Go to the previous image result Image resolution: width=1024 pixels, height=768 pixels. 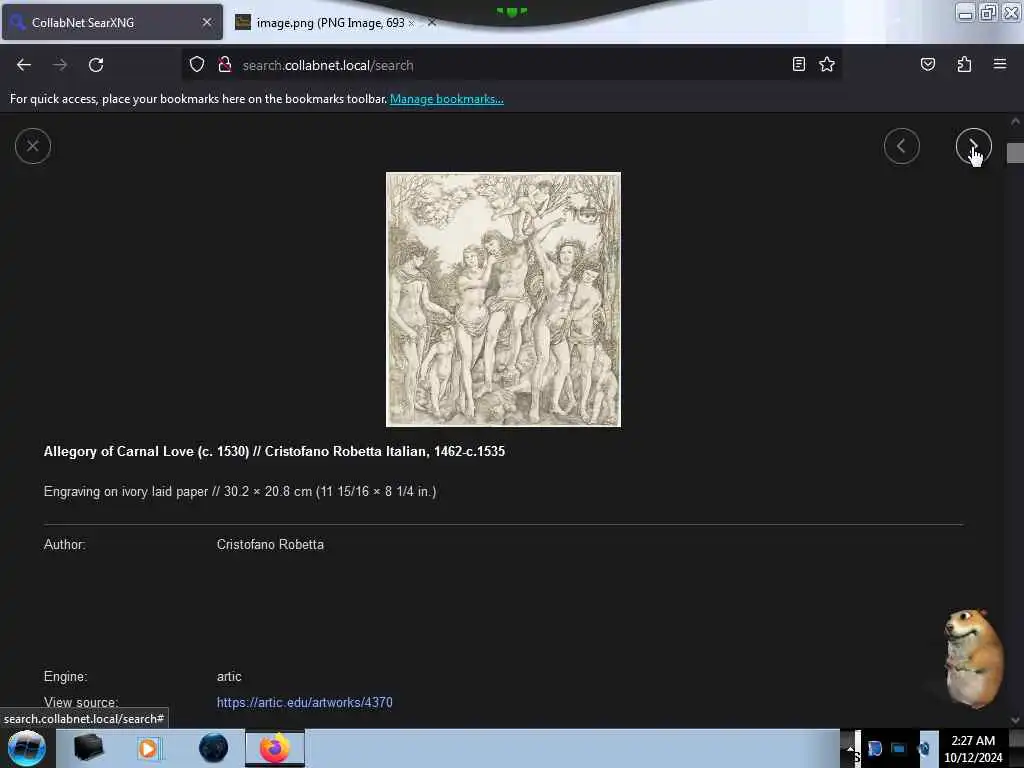coord(901,146)
